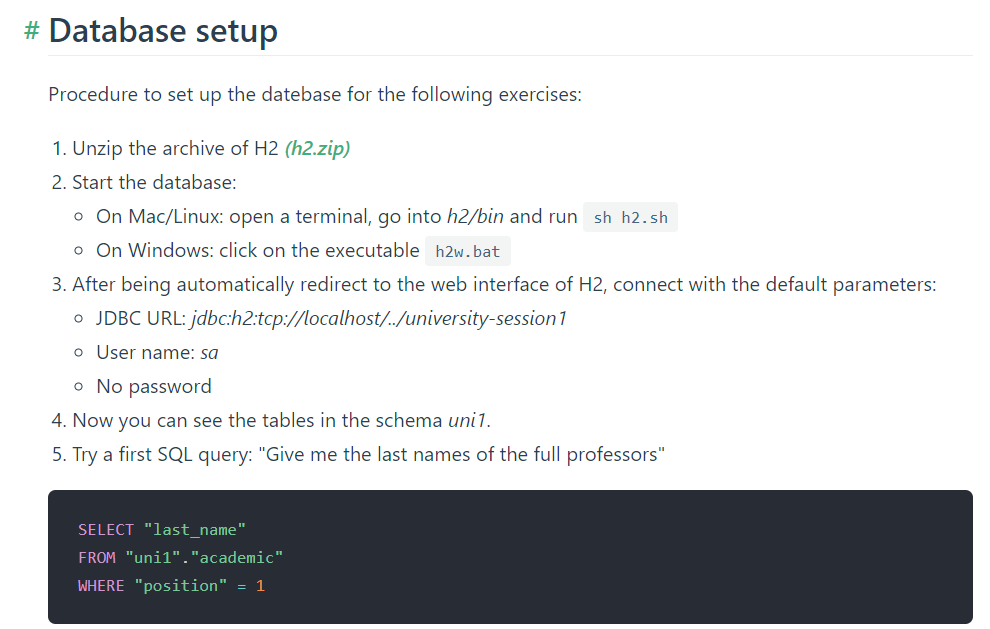Click the # anchor beside Database setup

[x=31, y=31]
